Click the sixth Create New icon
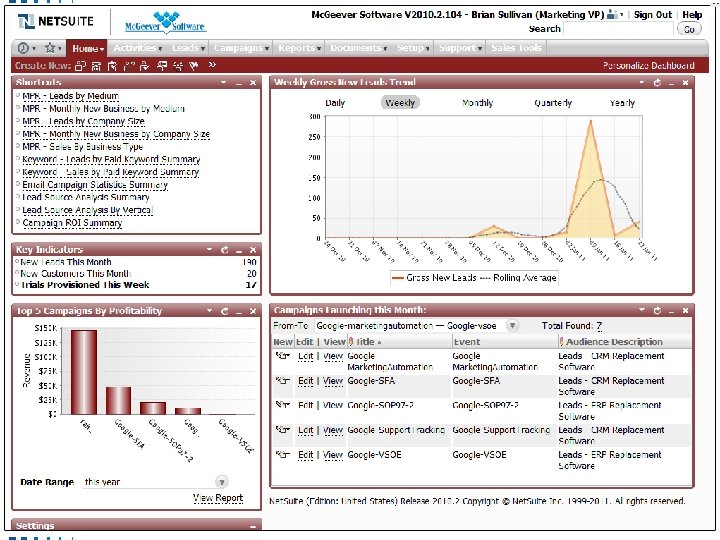This screenshot has height=540, width=720. pos(162,66)
